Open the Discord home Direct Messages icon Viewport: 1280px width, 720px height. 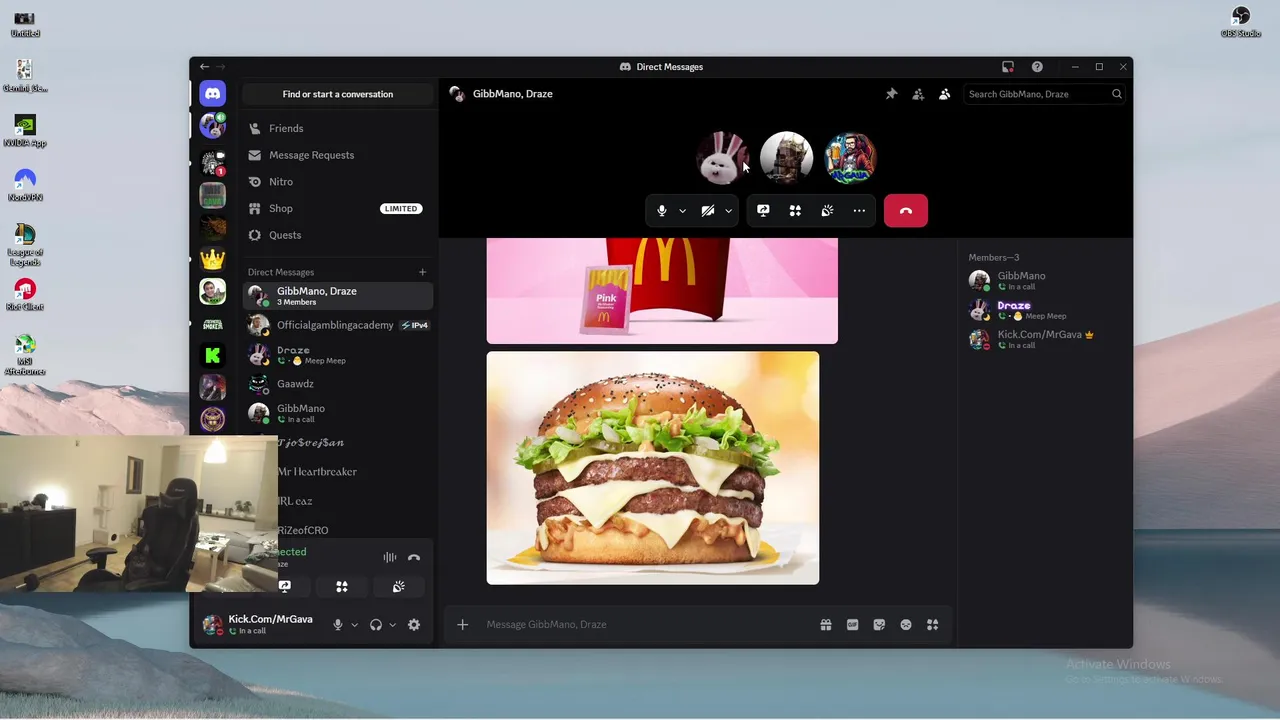point(212,93)
